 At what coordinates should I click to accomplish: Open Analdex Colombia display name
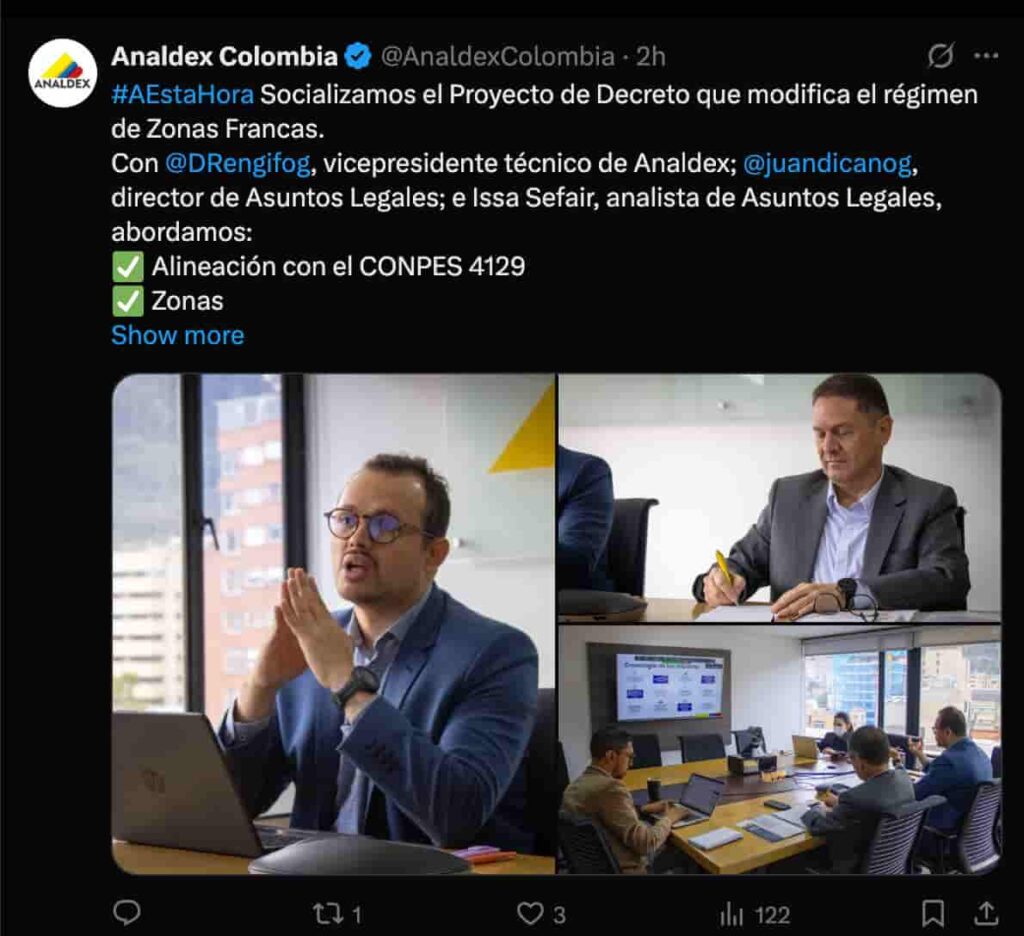224,57
